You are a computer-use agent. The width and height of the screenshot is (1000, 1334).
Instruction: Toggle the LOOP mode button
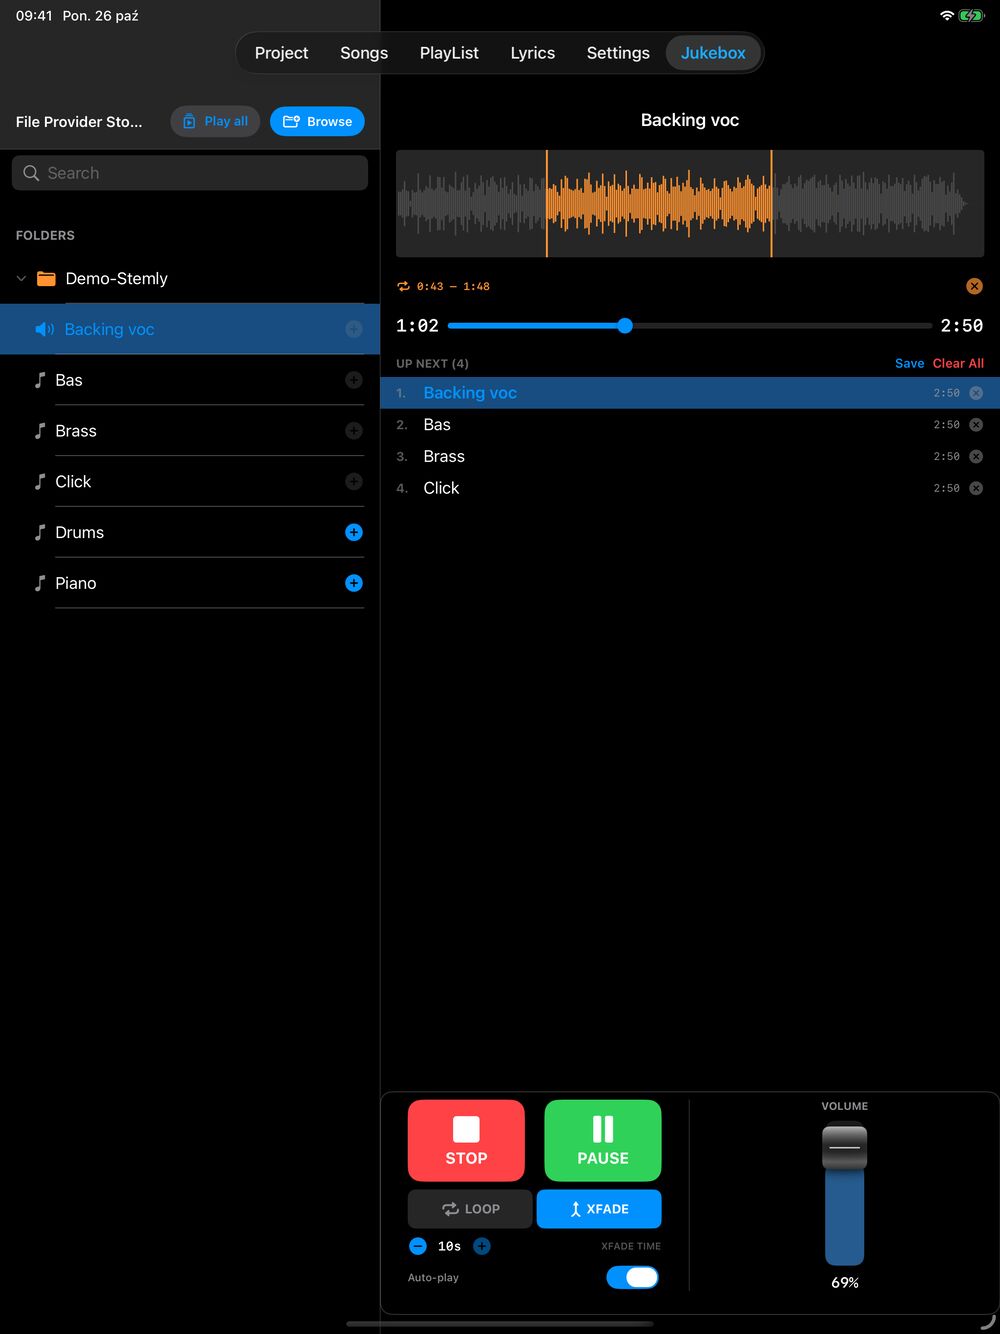470,1209
